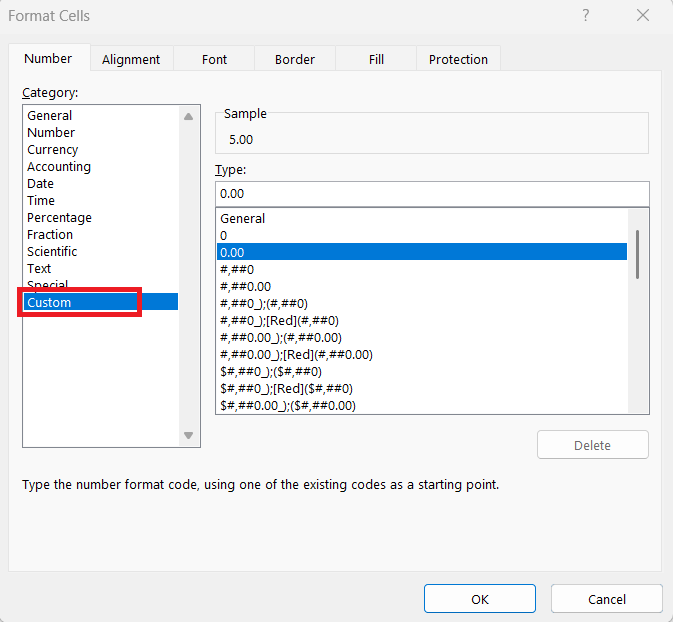This screenshot has width=673, height=622.
Task: Select the #,##0.00_);[Red](#,##0.00) format code
Action: point(422,355)
